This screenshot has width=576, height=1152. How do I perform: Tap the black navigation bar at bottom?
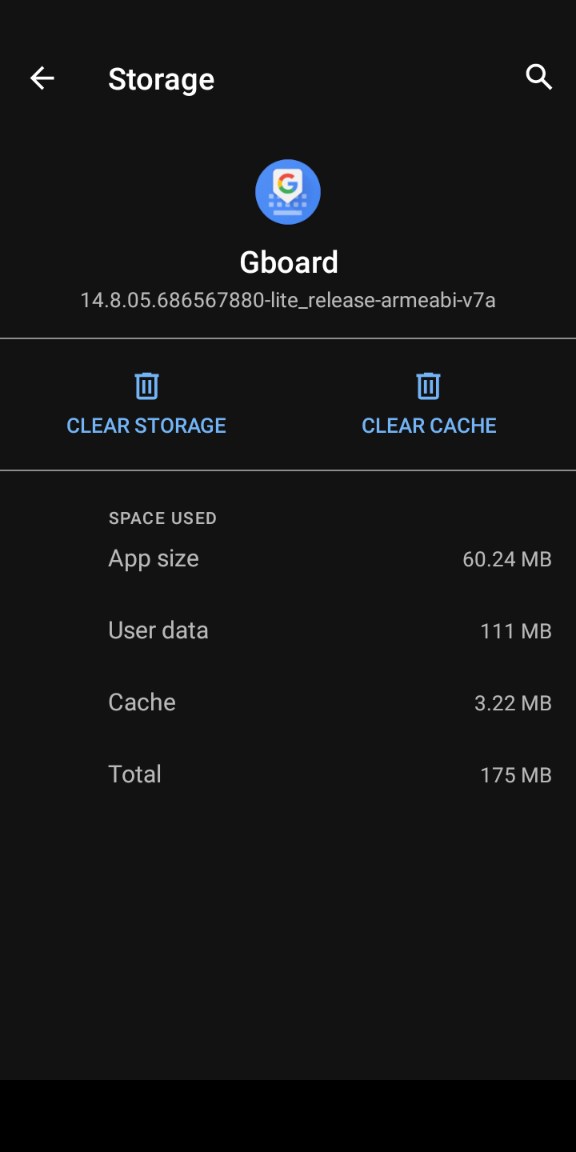(288, 1116)
